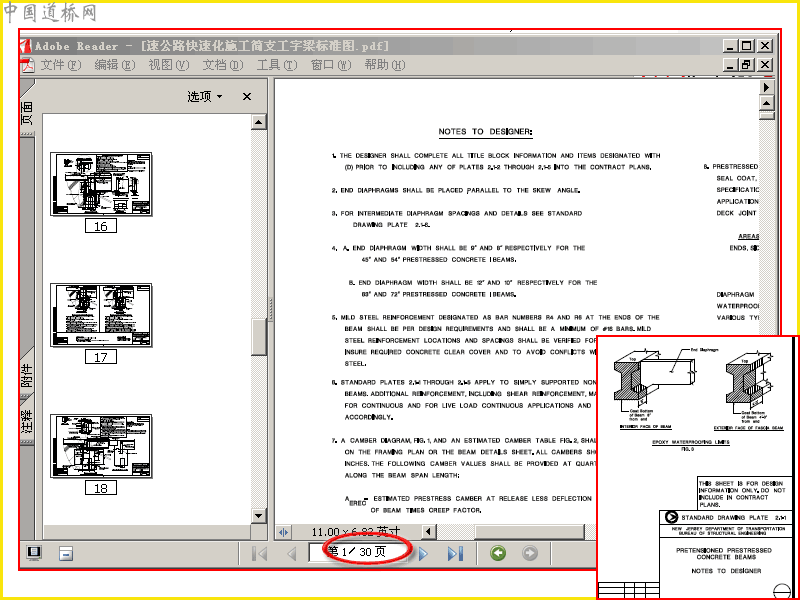The width and height of the screenshot is (800, 600).
Task: Switch to the 注释 side tab
Action: [x=27, y=421]
